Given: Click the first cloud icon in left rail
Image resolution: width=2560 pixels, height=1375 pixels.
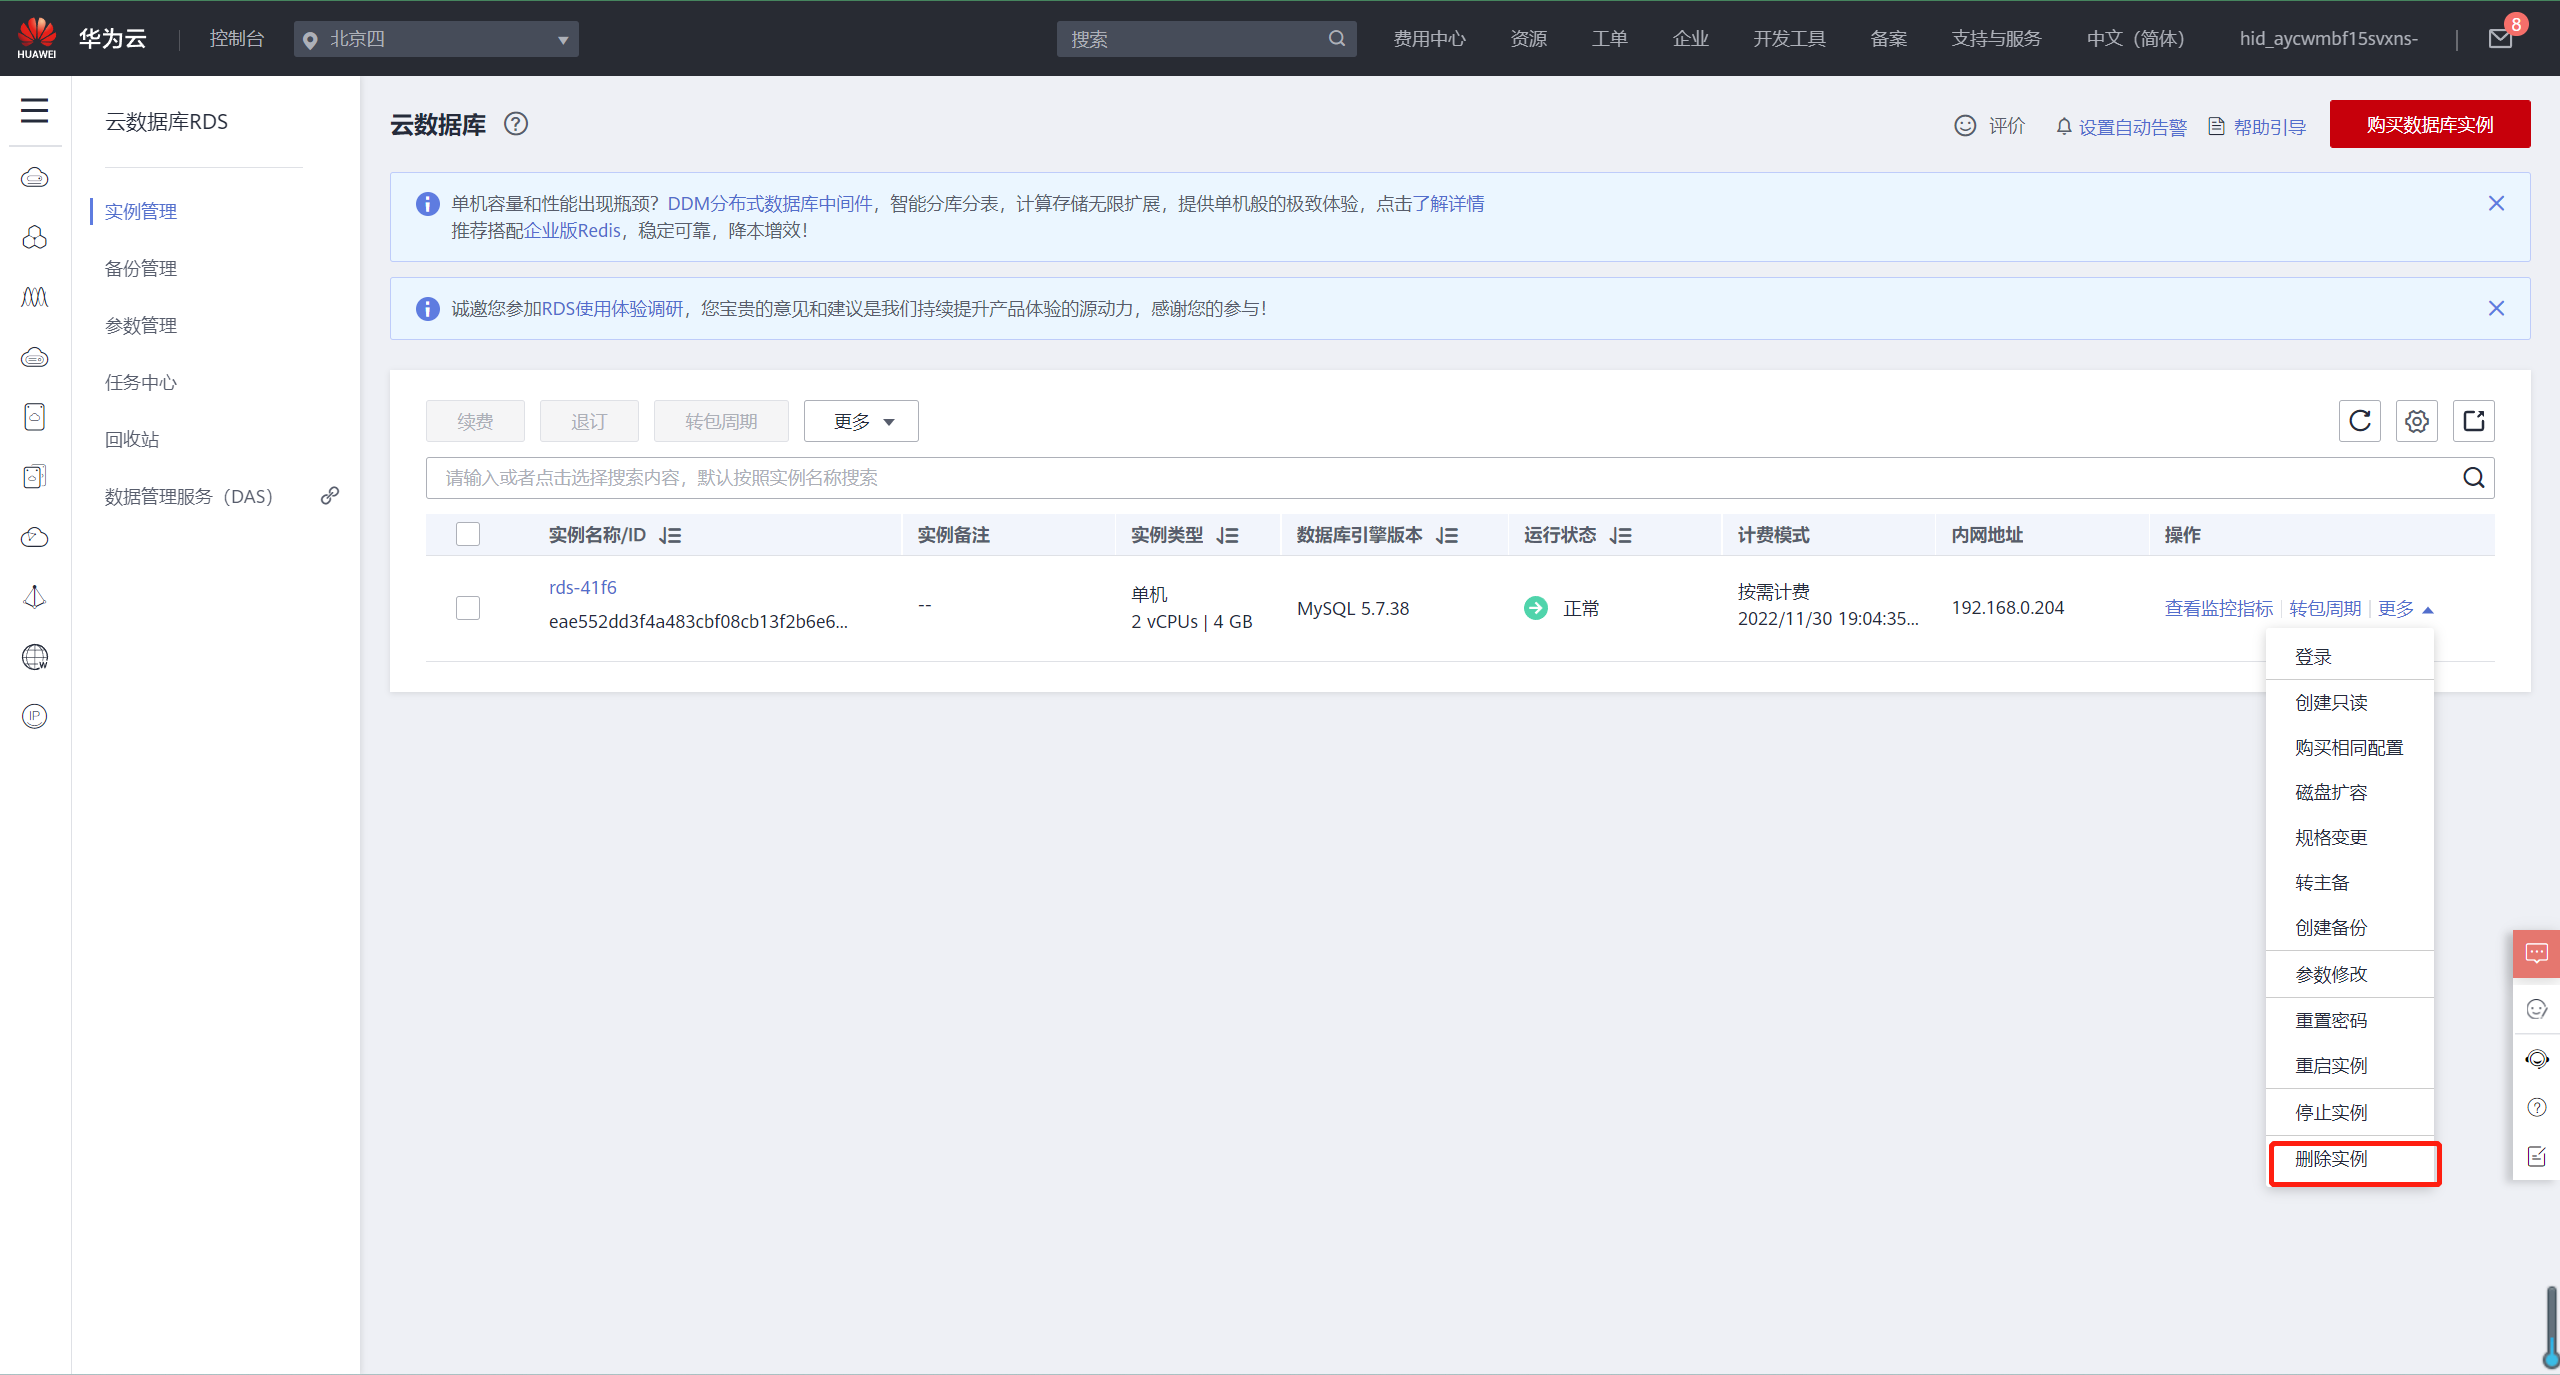Looking at the screenshot, I should pos(35,178).
